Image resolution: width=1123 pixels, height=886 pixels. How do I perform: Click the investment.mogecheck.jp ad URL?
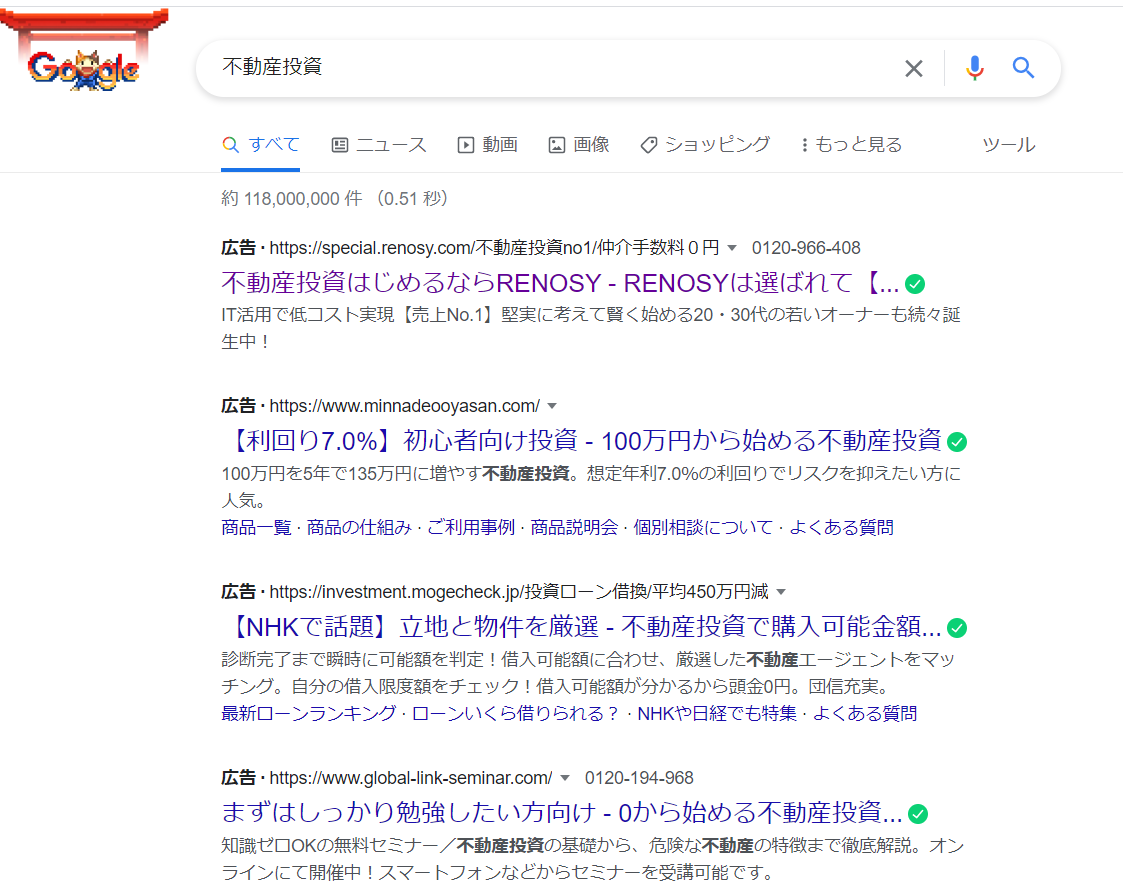point(519,592)
